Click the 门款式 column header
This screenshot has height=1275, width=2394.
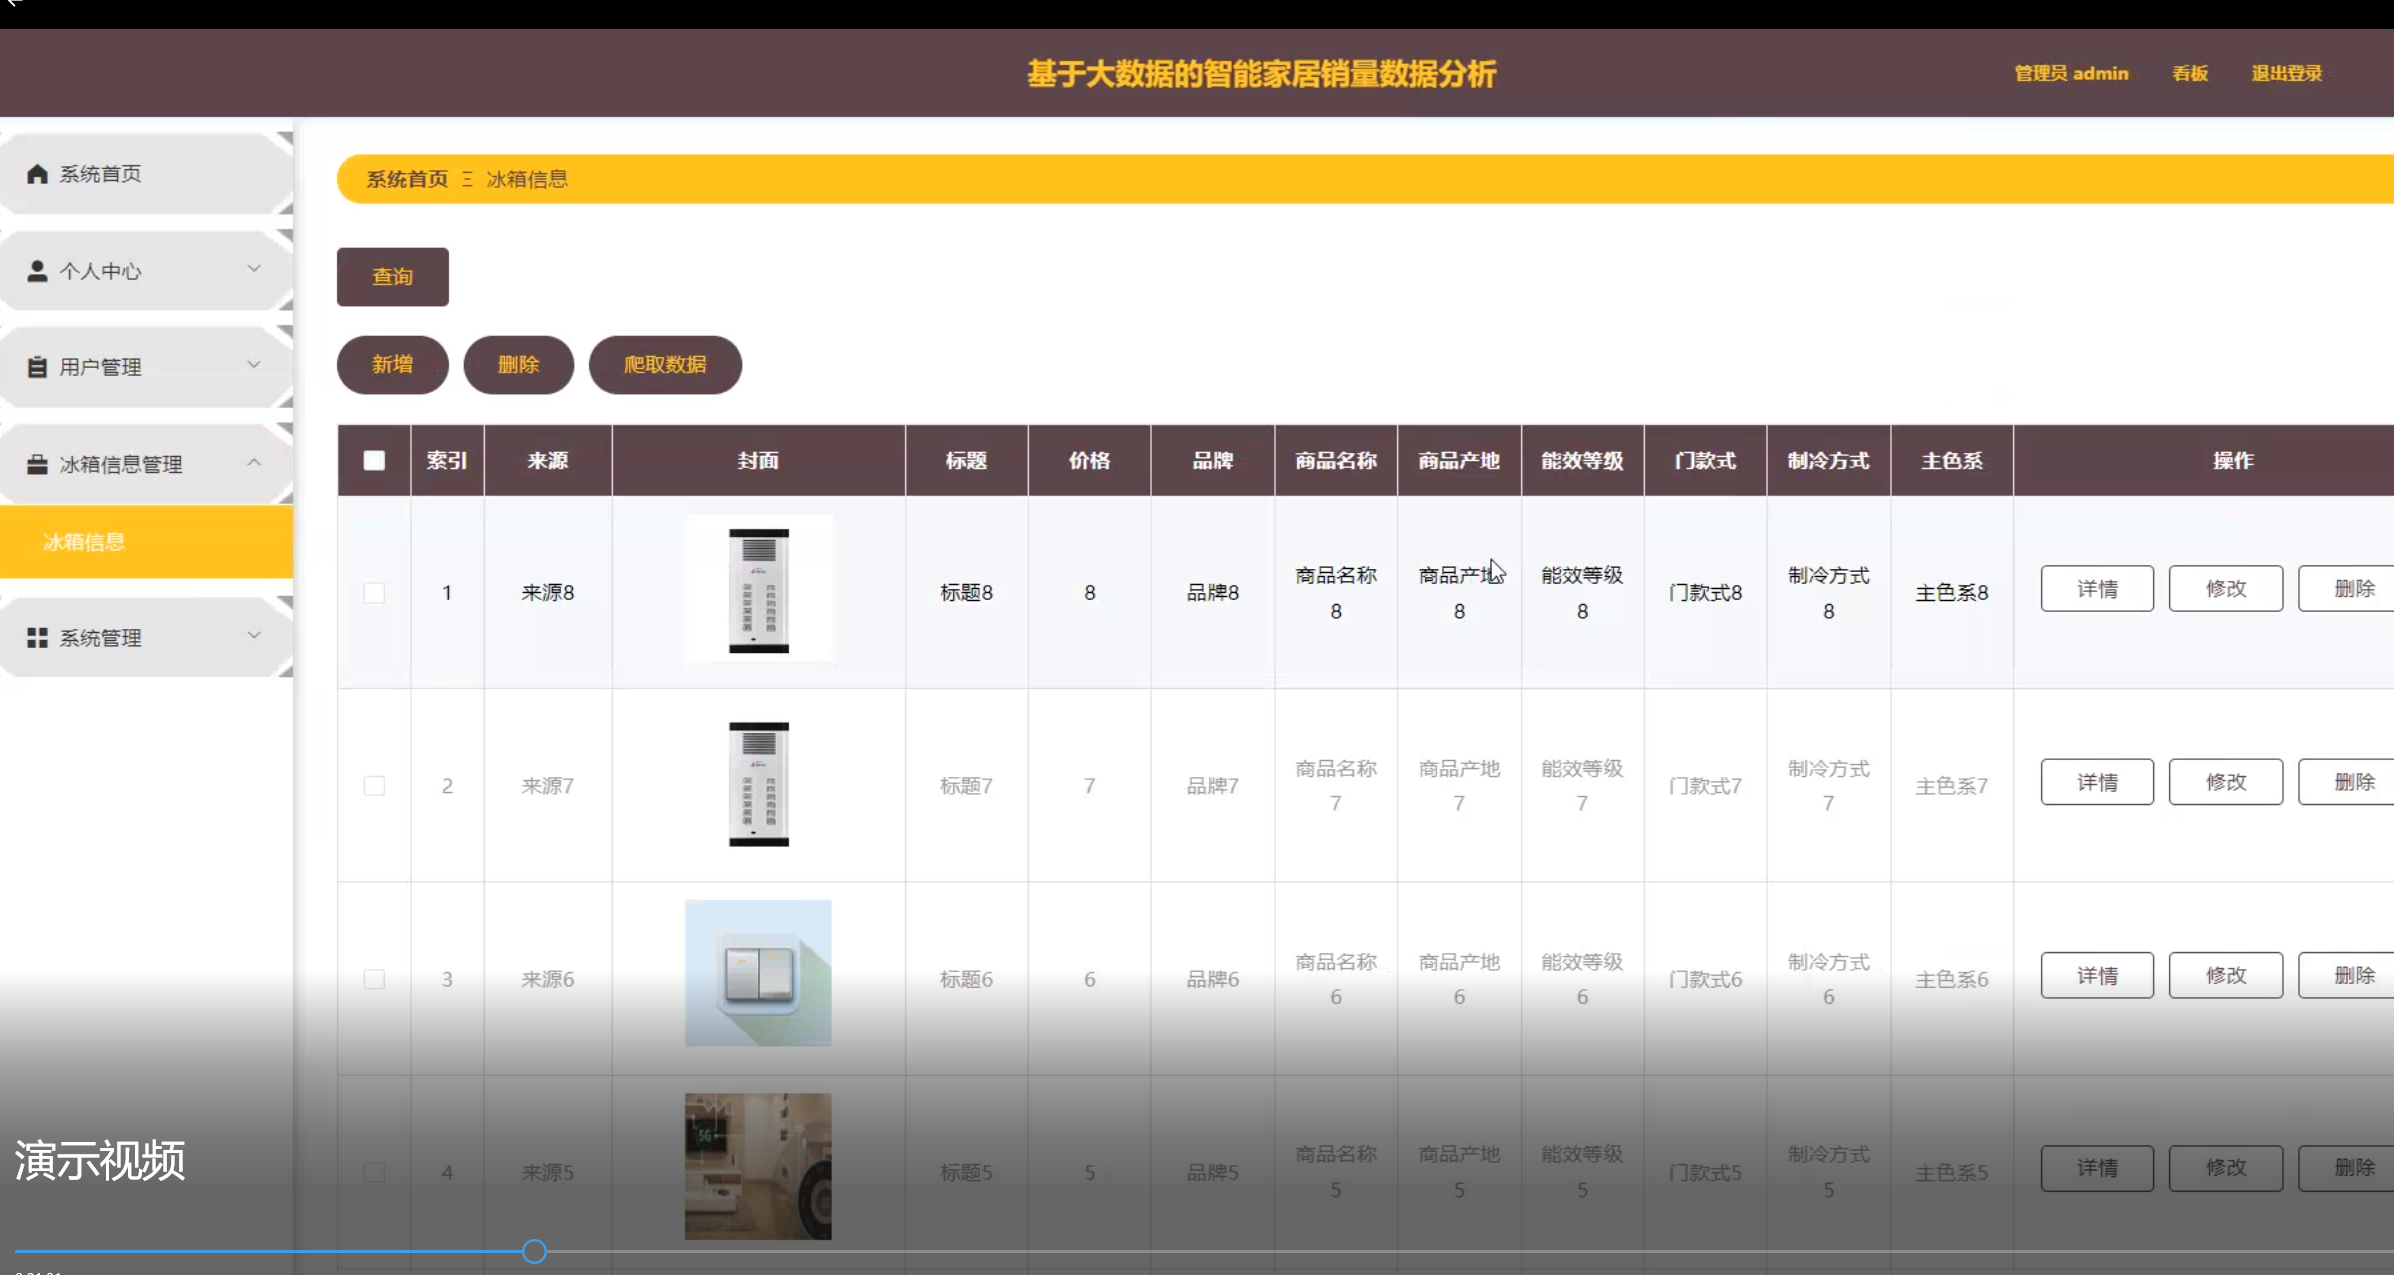pyautogui.click(x=1705, y=460)
